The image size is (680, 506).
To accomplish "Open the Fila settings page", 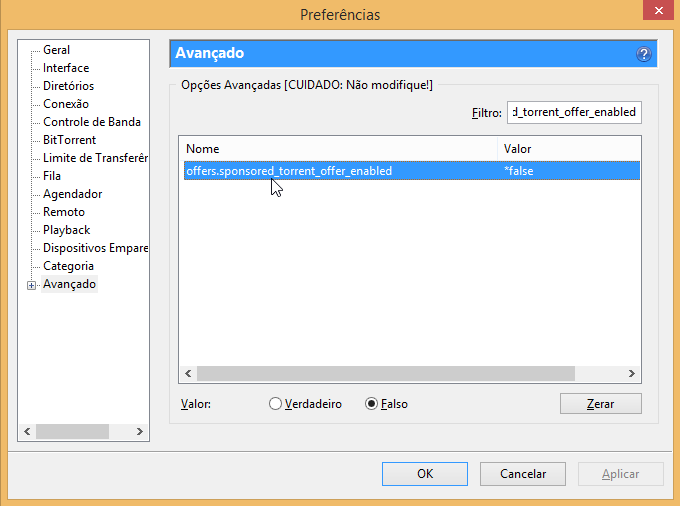I will 52,176.
